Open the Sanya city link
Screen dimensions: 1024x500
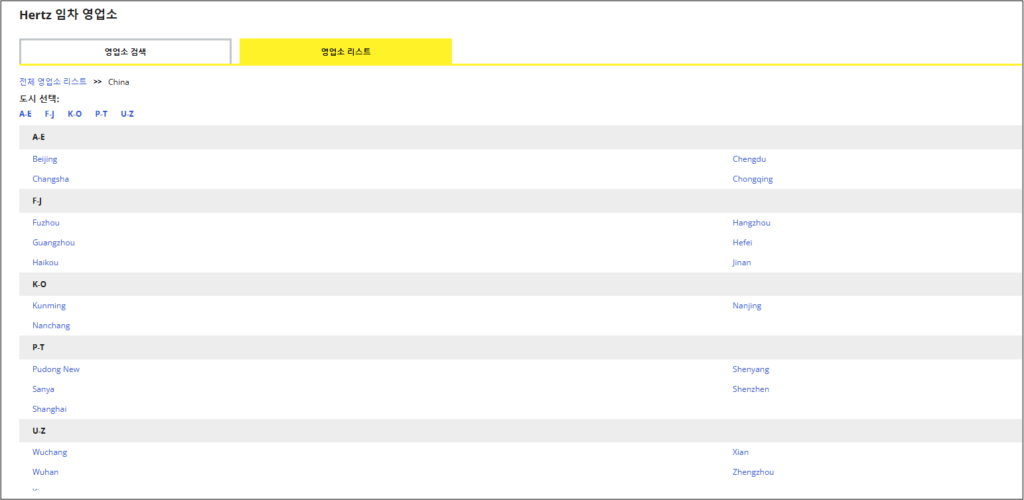(44, 390)
